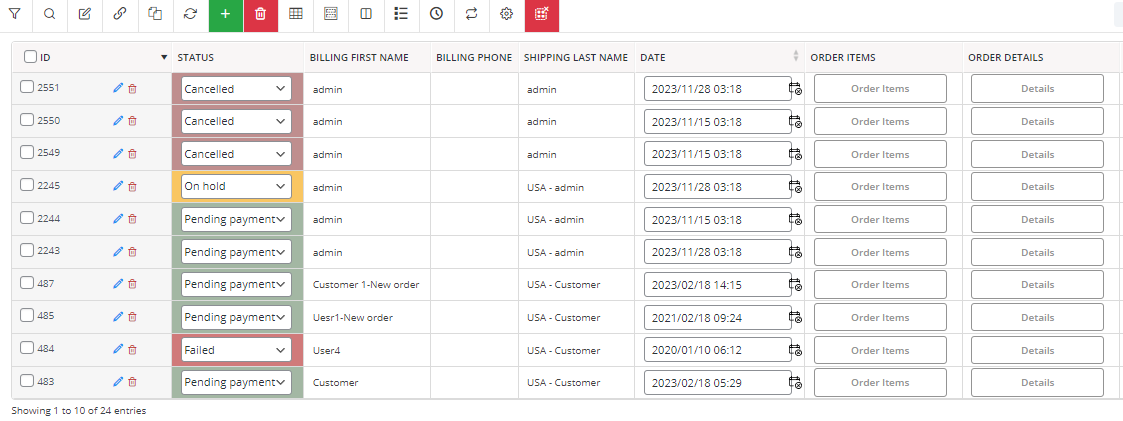Check the box for order 2243
This screenshot has height=421, width=1123.
26,251
